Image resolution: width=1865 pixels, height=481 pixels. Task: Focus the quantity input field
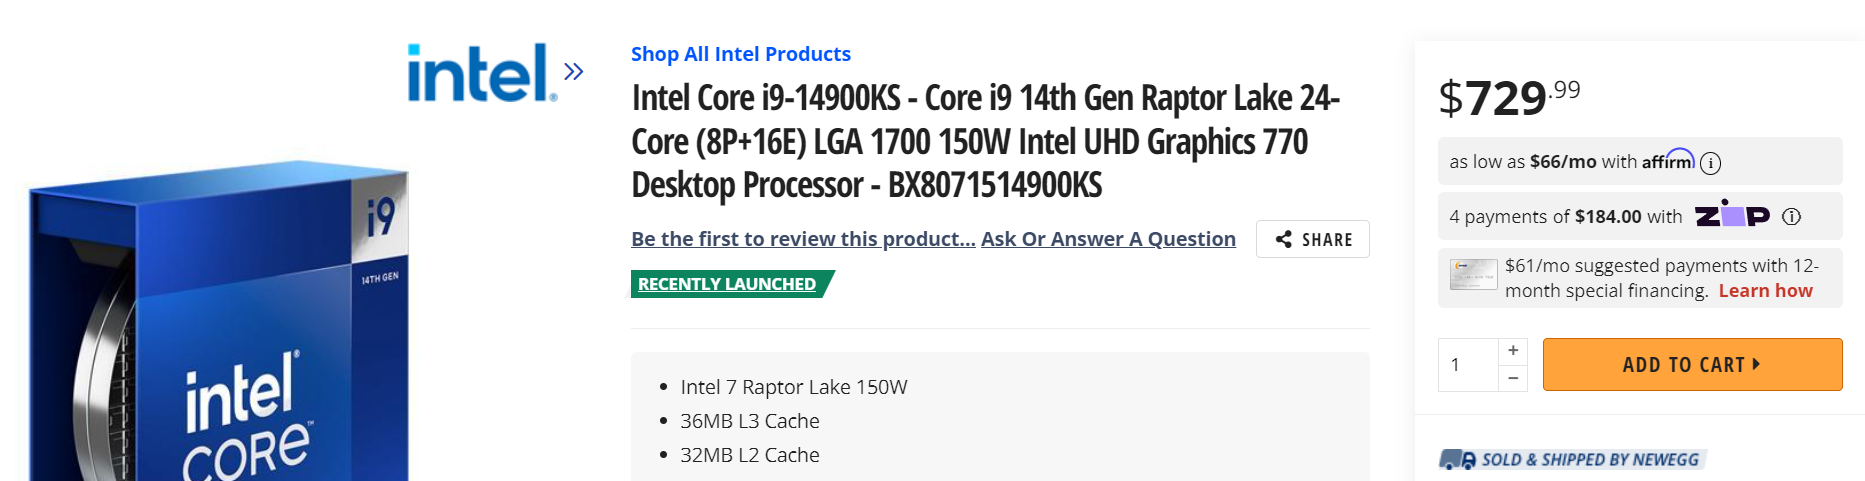pyautogui.click(x=1468, y=365)
